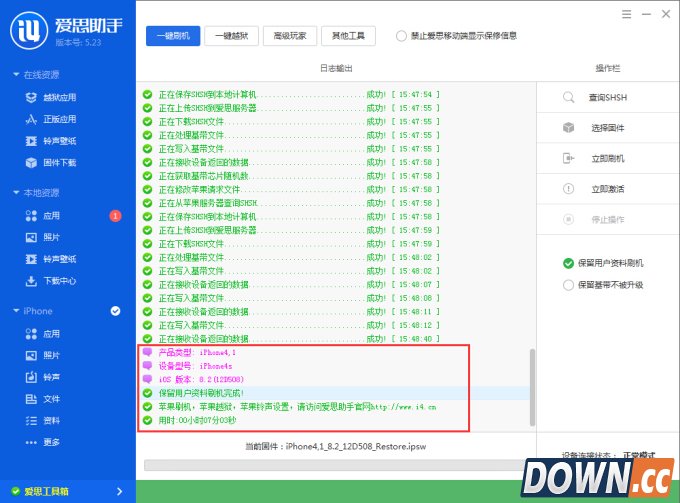The image size is (680, 503).
Task: Open 更多 under the iPhone section
Action: [50, 443]
